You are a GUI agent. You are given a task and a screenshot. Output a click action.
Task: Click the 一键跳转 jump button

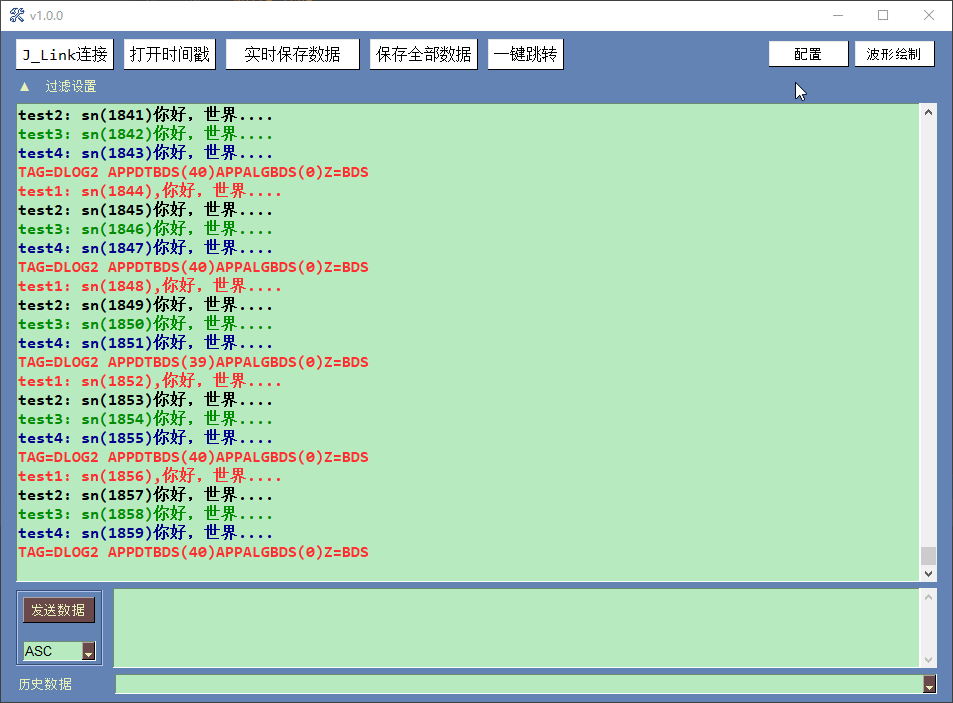[x=526, y=55]
